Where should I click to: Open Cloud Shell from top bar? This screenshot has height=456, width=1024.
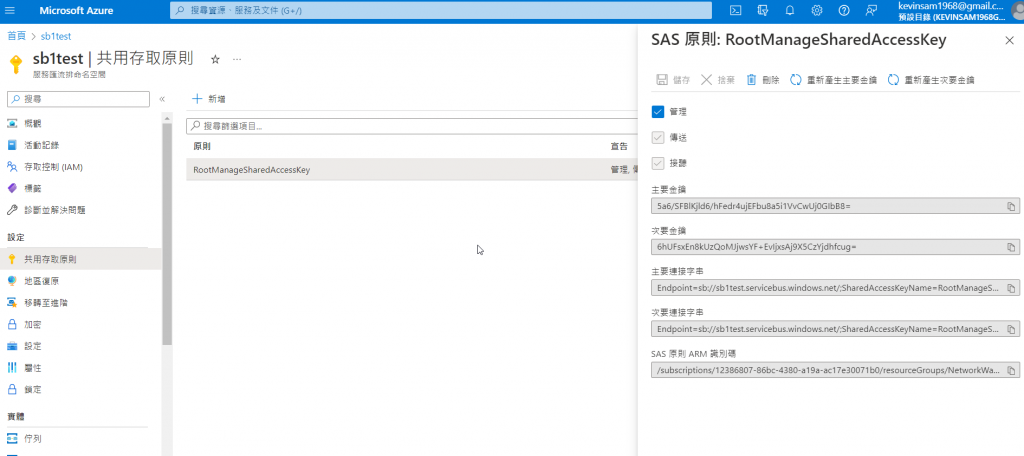(x=735, y=10)
